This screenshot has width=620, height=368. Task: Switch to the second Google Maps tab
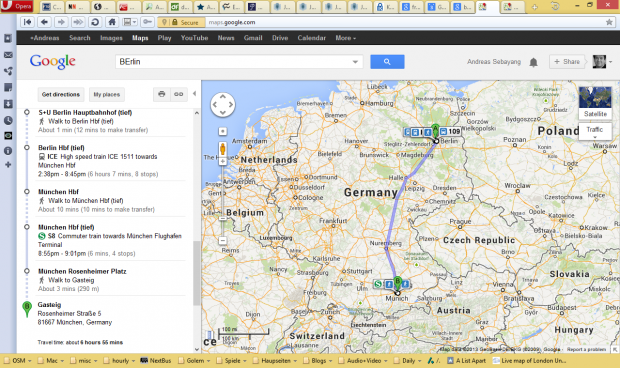coord(512,7)
